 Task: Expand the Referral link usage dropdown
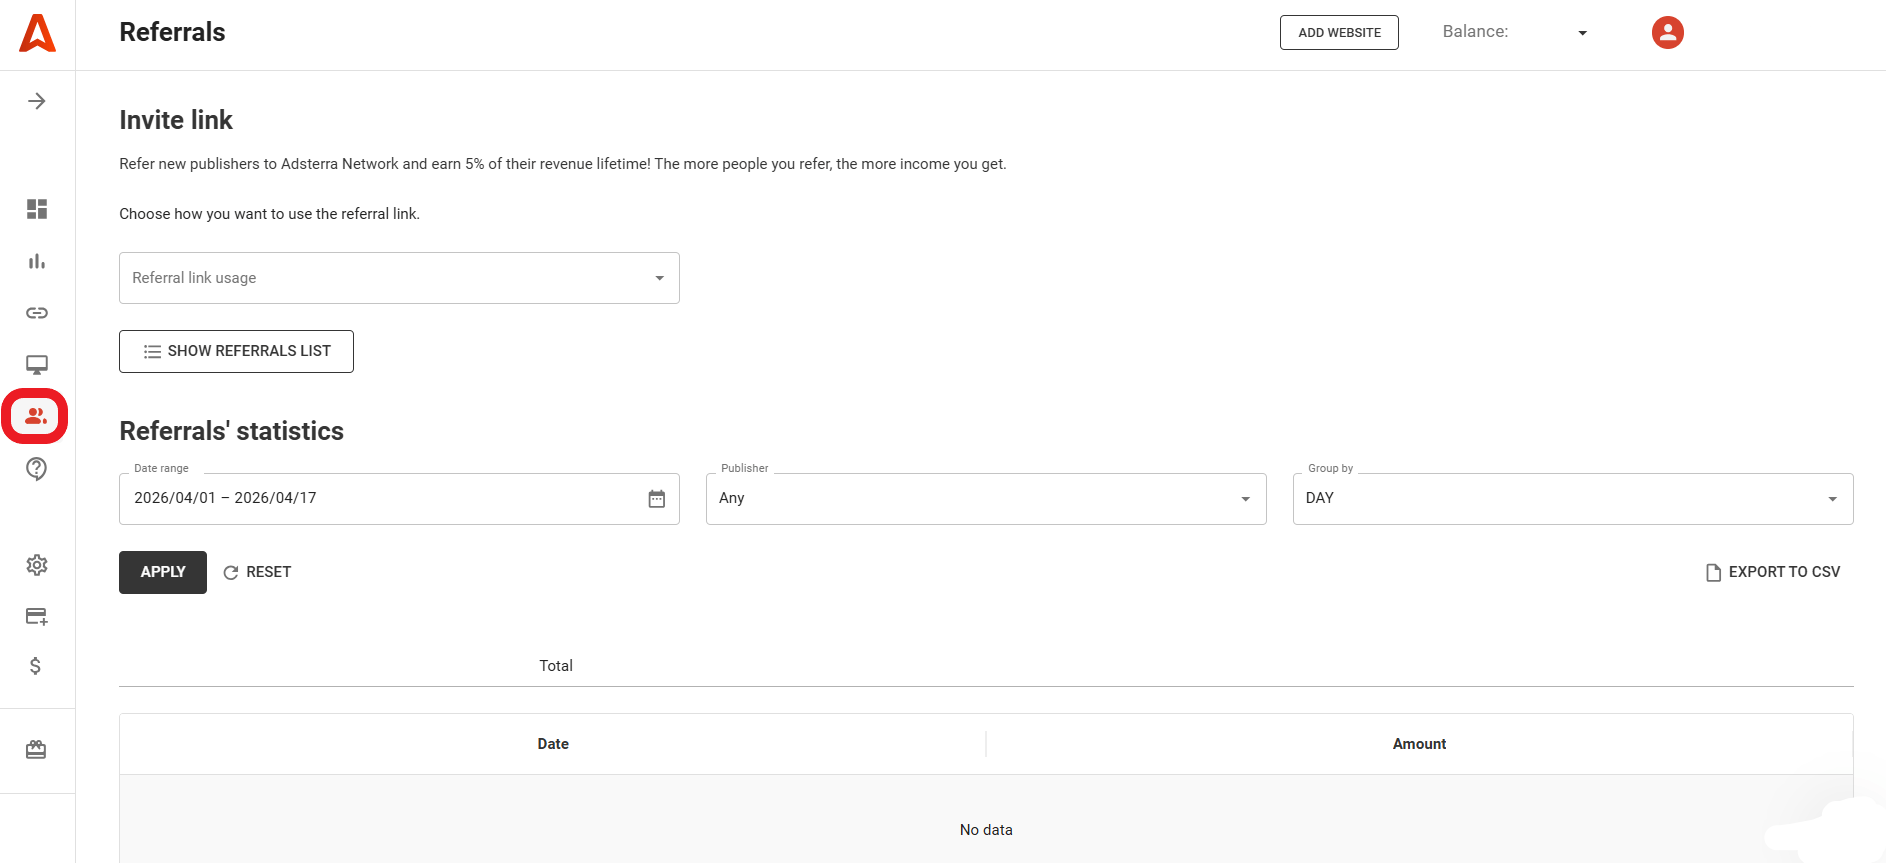click(x=399, y=278)
